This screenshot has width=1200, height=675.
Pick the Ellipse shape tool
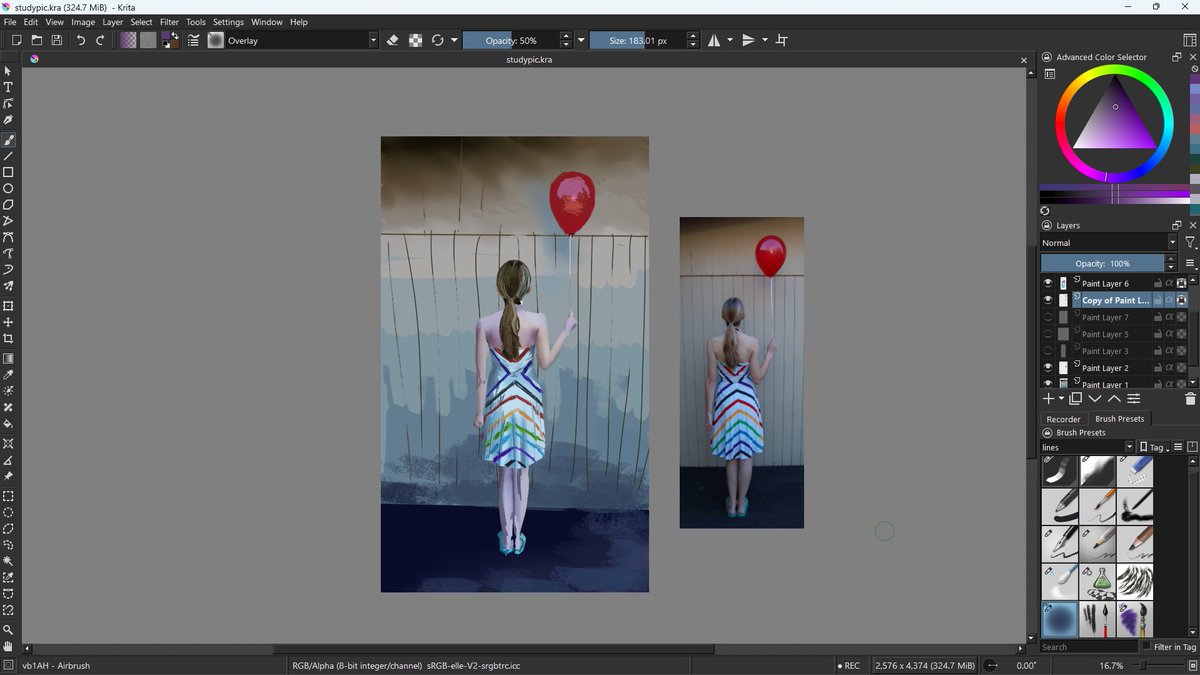pos(8,188)
